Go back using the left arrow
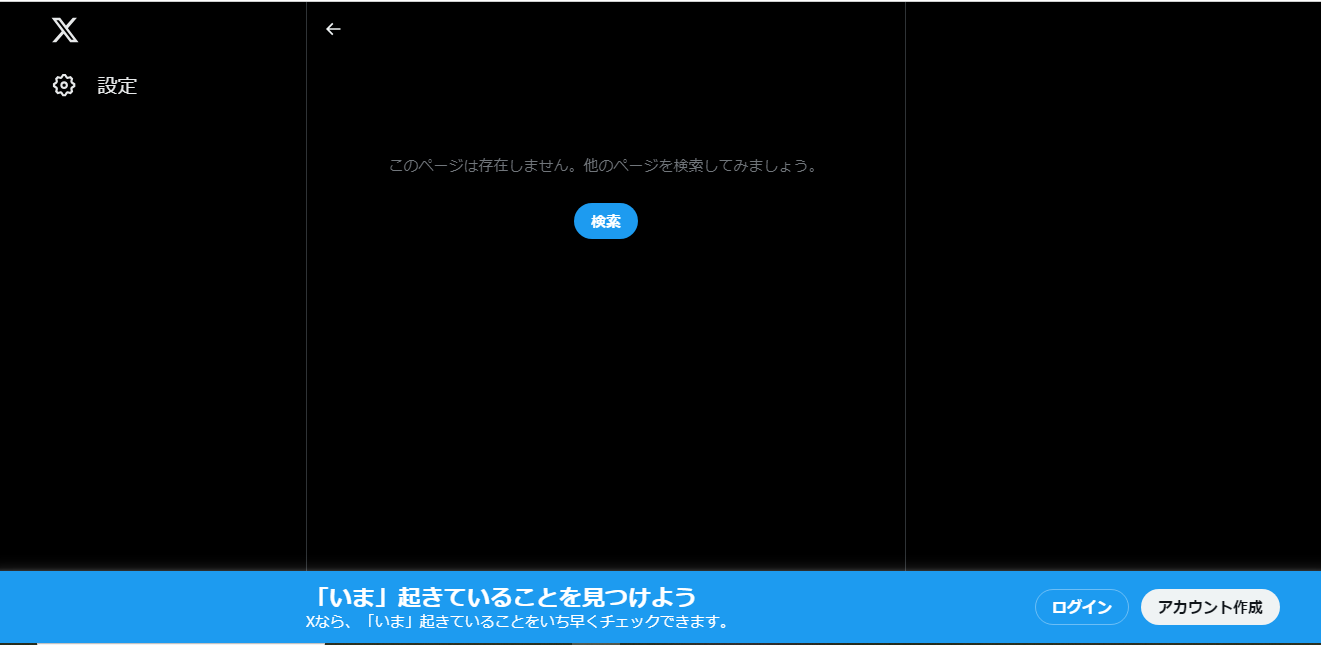 pyautogui.click(x=333, y=29)
